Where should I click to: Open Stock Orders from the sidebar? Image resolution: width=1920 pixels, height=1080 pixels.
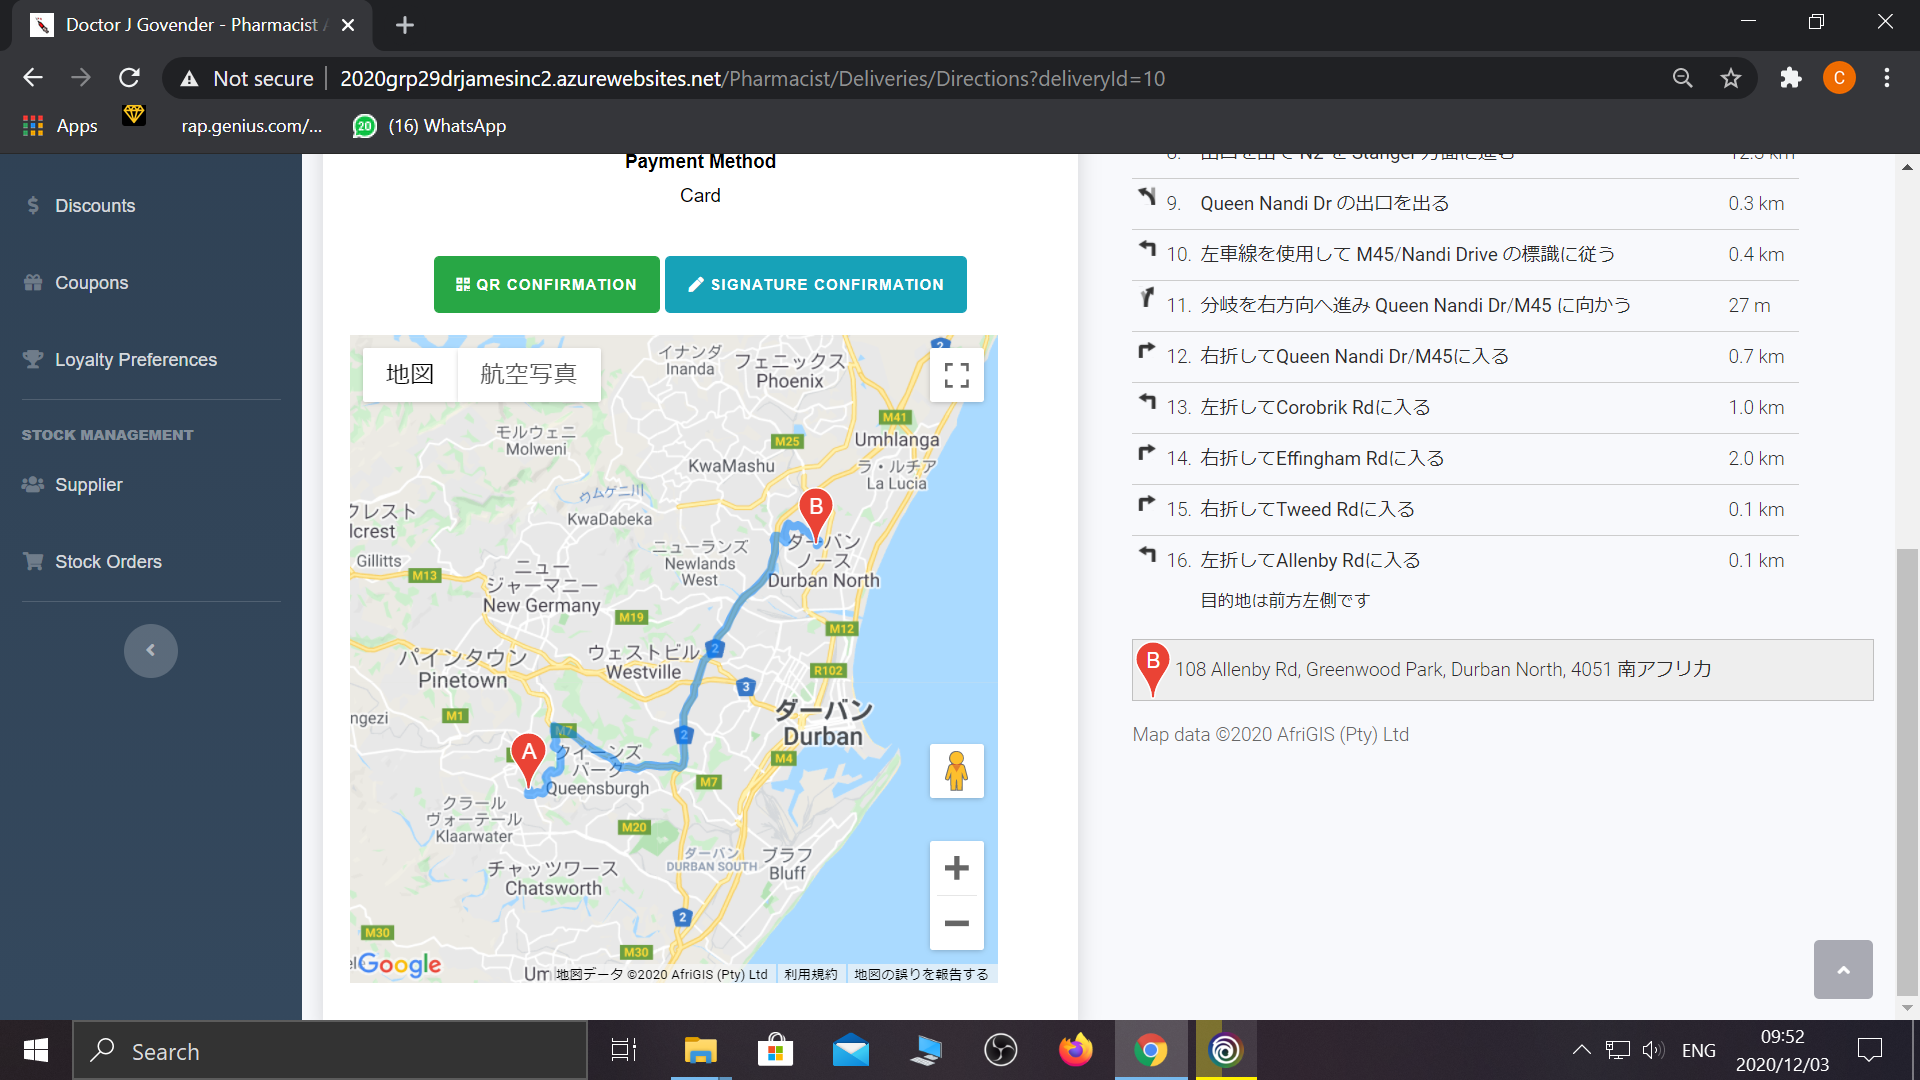[108, 562]
